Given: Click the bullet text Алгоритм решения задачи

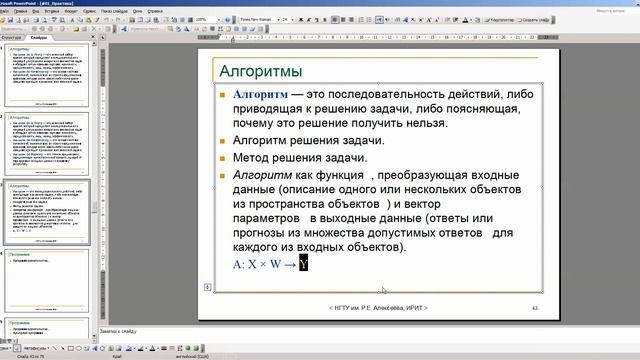Looking at the screenshot, I should 309,140.
